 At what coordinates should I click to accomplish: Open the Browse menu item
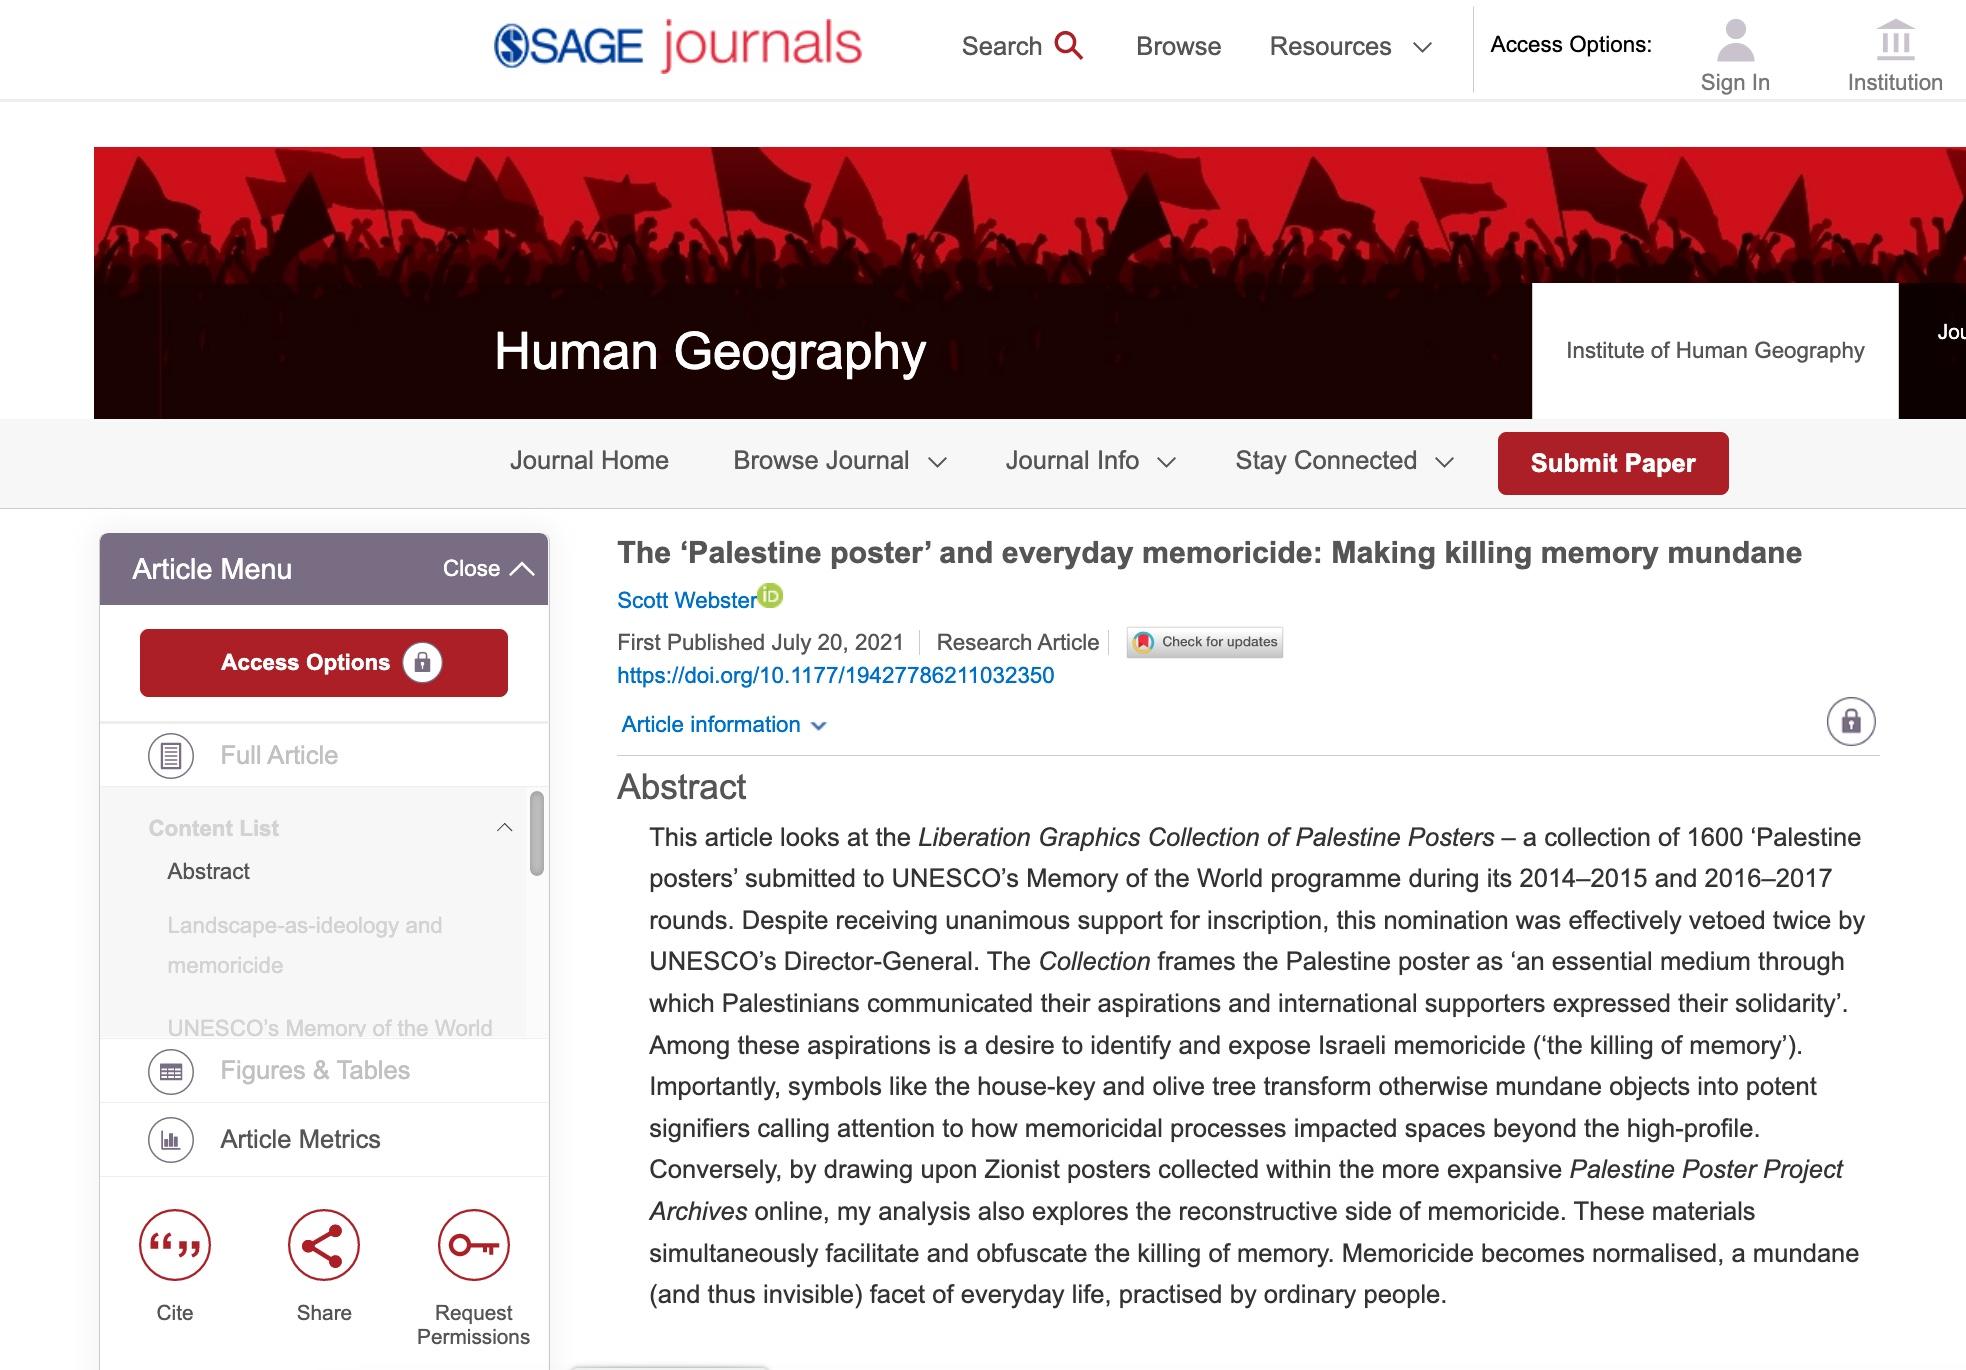coord(1178,46)
